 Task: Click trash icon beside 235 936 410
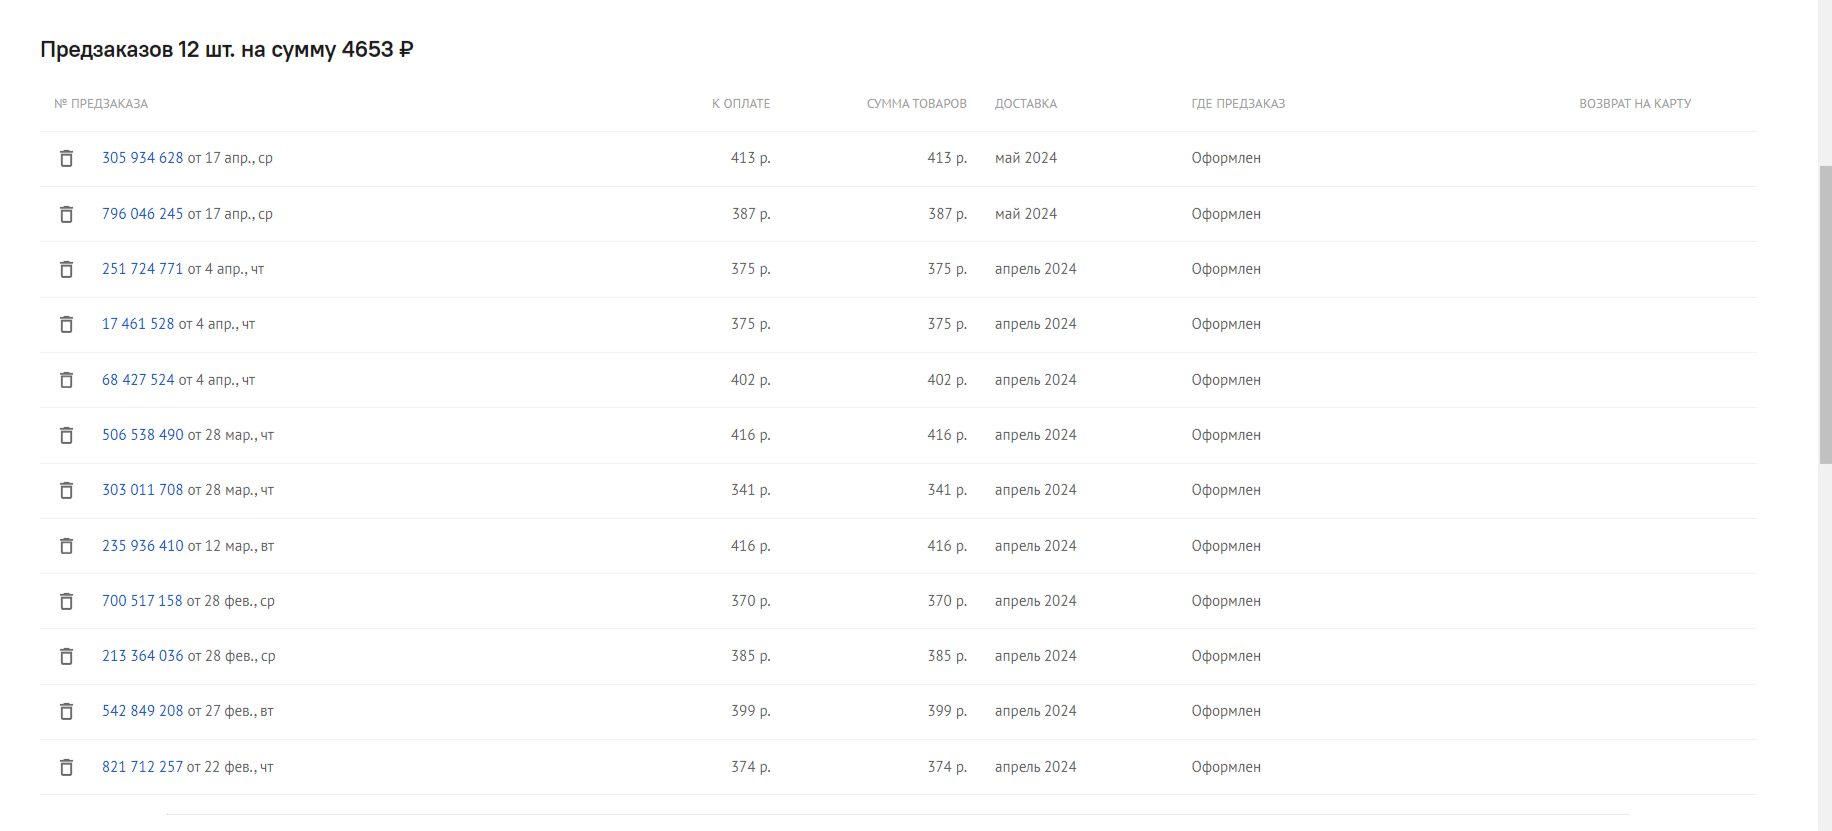[x=66, y=546]
